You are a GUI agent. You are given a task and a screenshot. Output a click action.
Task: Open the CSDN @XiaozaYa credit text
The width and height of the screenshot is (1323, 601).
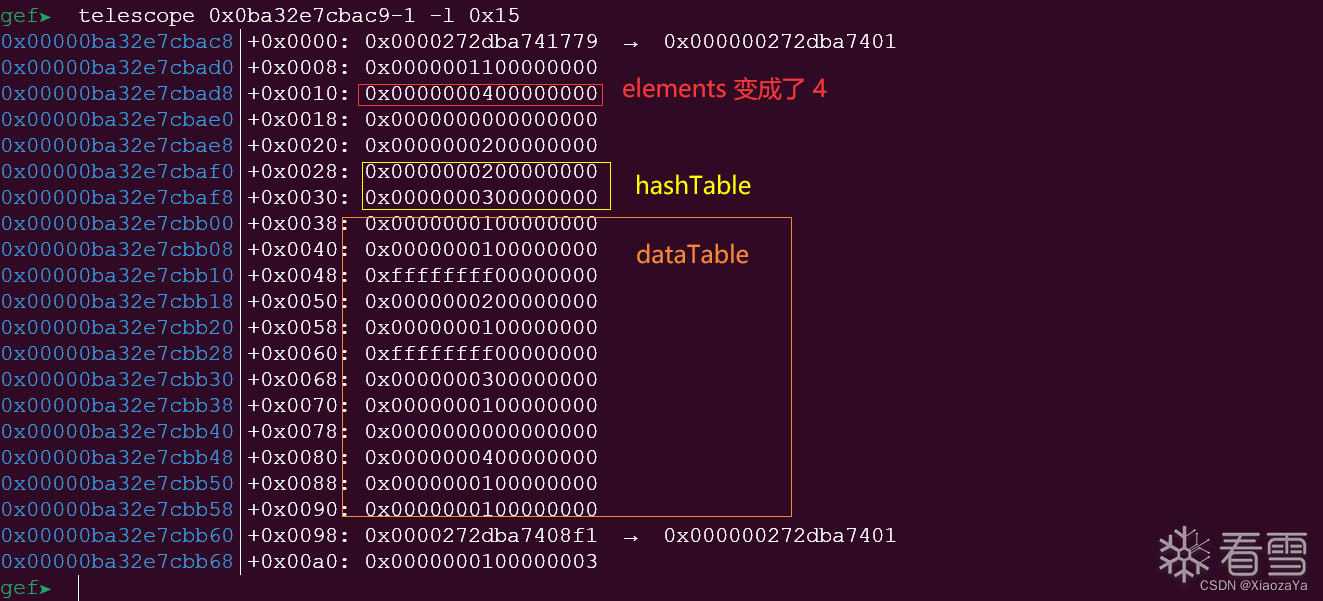1253,585
